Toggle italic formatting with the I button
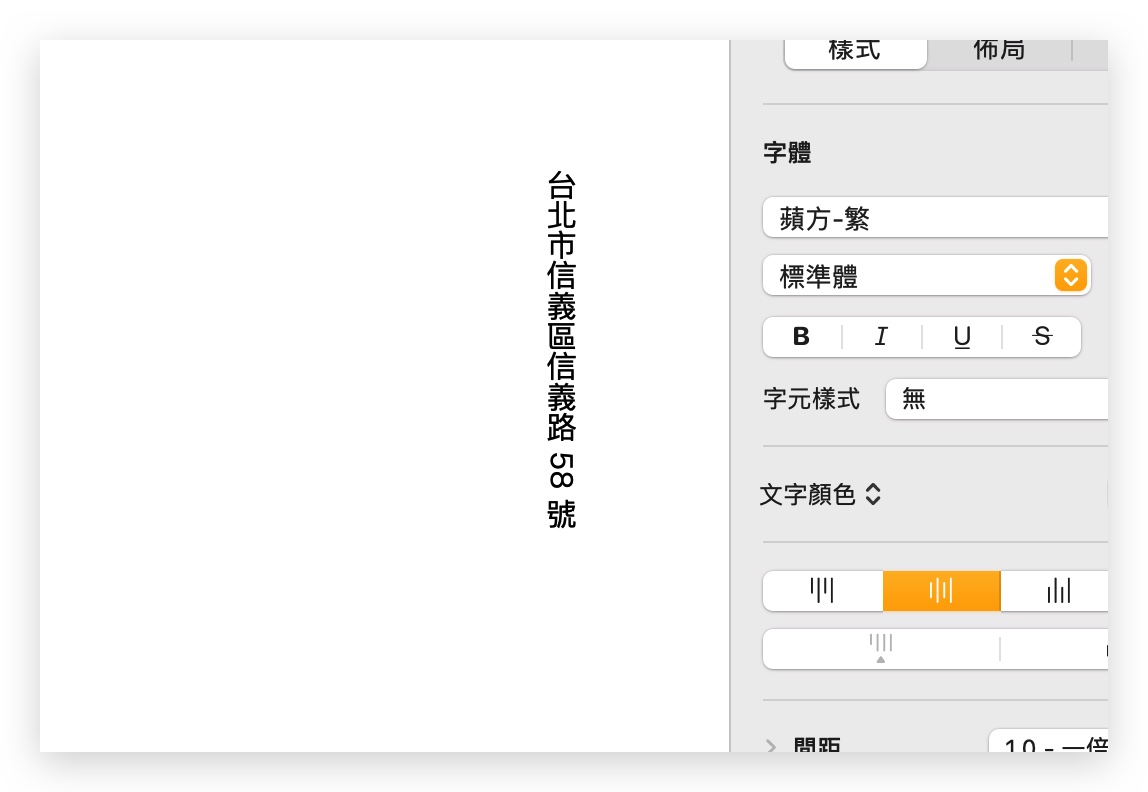Screen dimensions: 1148x792 pos(882,337)
